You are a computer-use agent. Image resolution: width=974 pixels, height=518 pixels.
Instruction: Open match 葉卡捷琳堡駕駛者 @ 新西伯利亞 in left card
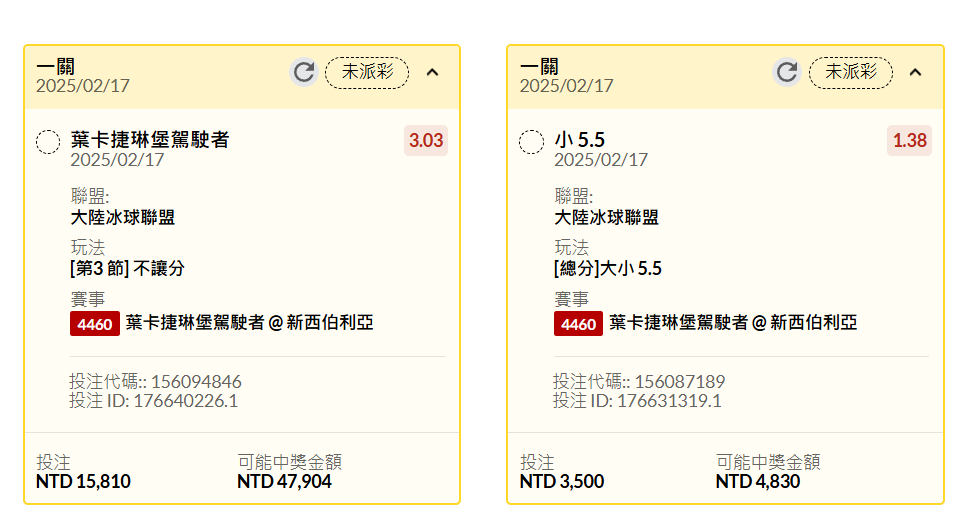pos(250,323)
